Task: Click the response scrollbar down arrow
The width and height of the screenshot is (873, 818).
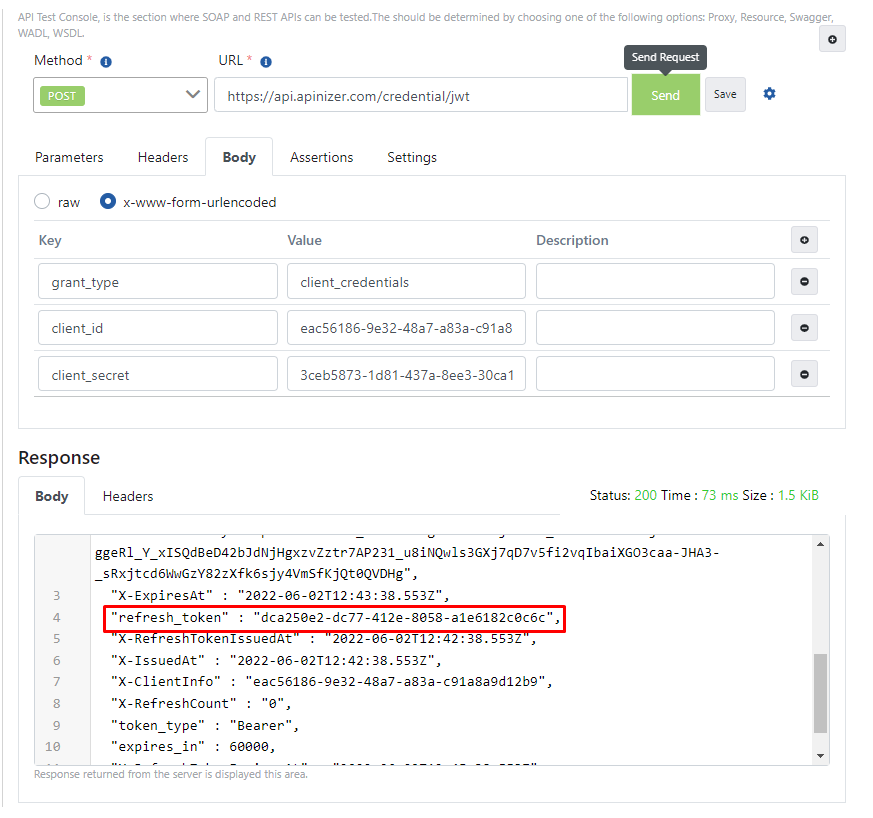Action: (821, 756)
